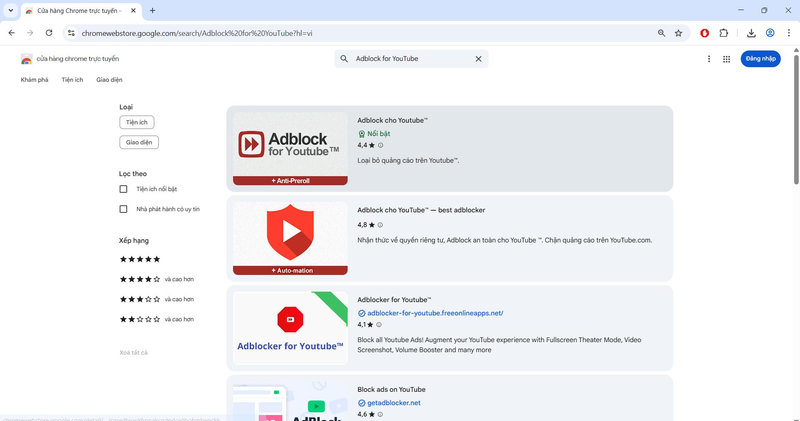800x421 pixels.
Task: Visit the getadblocker.net publisher link
Action: (x=394, y=403)
